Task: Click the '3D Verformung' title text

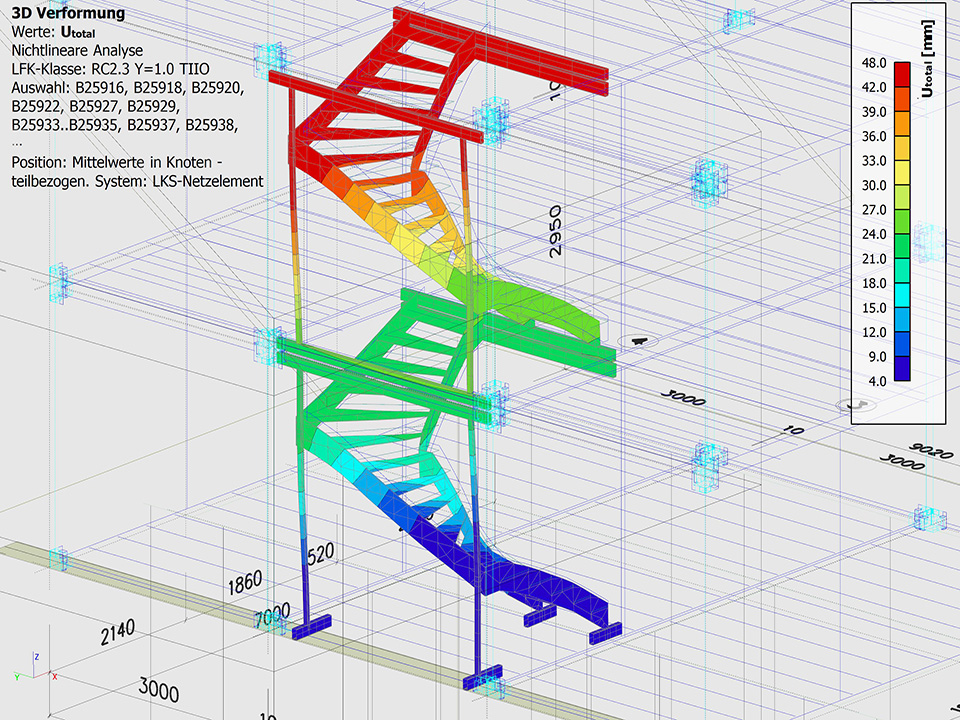Action: [68, 13]
